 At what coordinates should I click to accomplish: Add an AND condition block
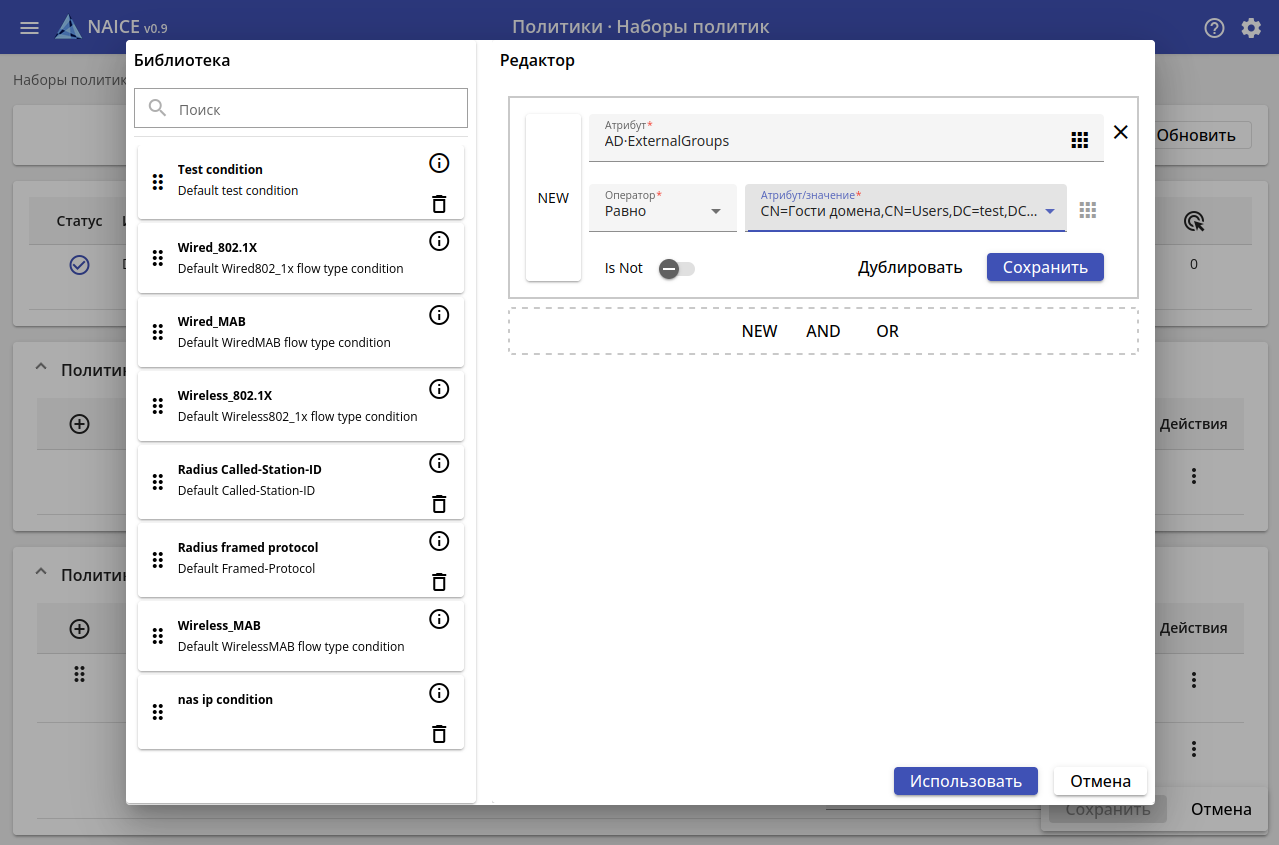pyautogui.click(x=823, y=331)
